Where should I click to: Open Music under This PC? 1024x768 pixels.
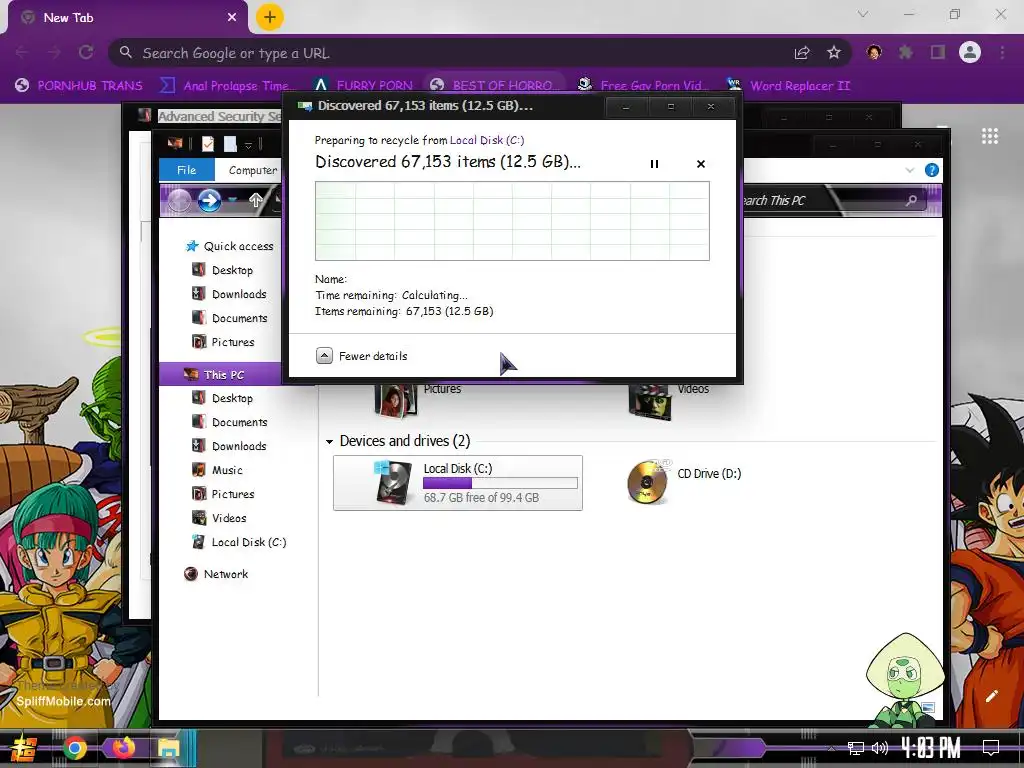[217, 470]
